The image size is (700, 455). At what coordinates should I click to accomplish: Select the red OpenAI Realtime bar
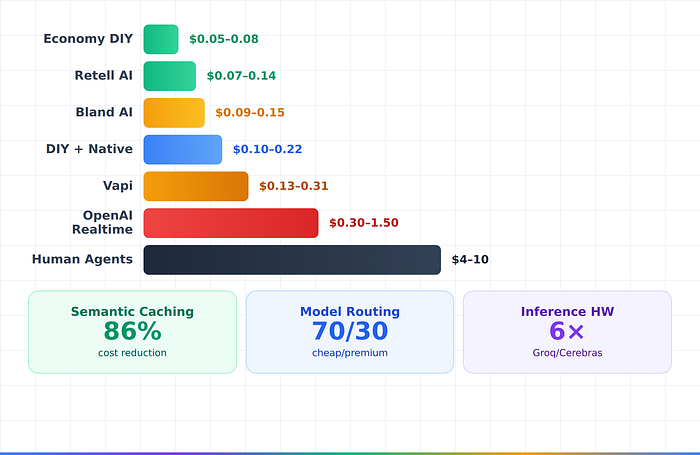(x=231, y=223)
